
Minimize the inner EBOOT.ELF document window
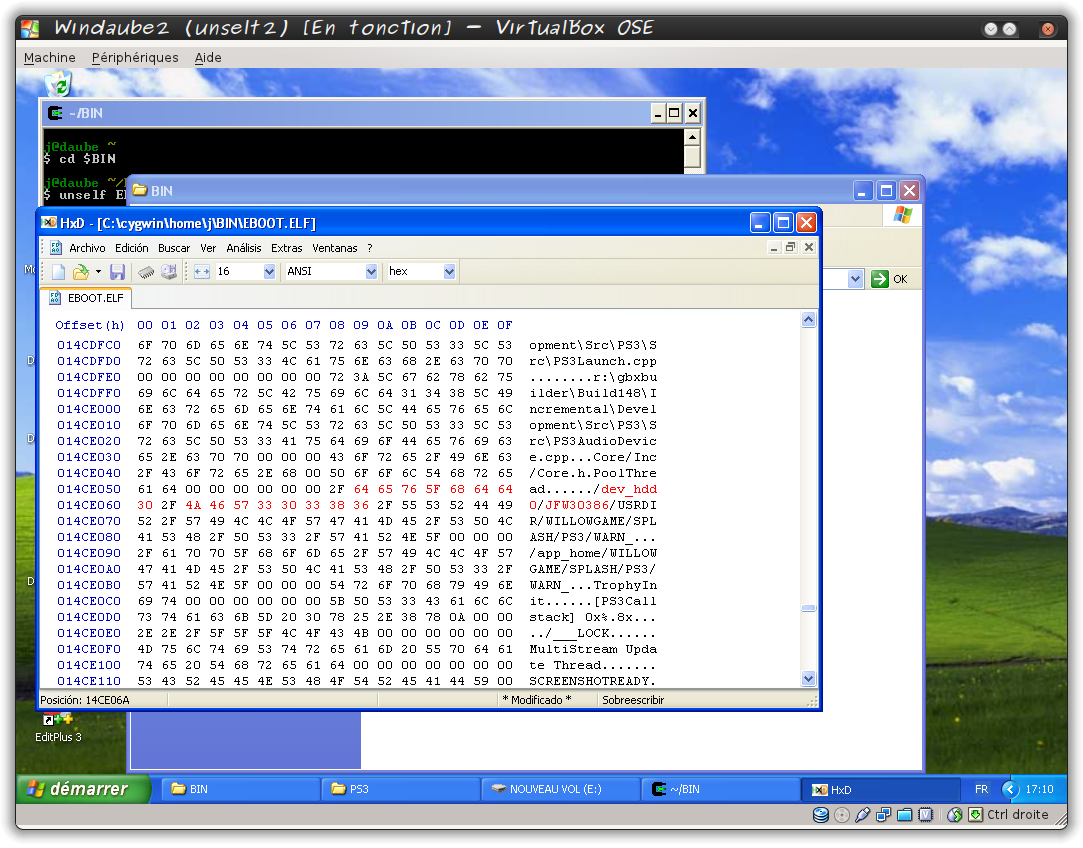(x=774, y=247)
